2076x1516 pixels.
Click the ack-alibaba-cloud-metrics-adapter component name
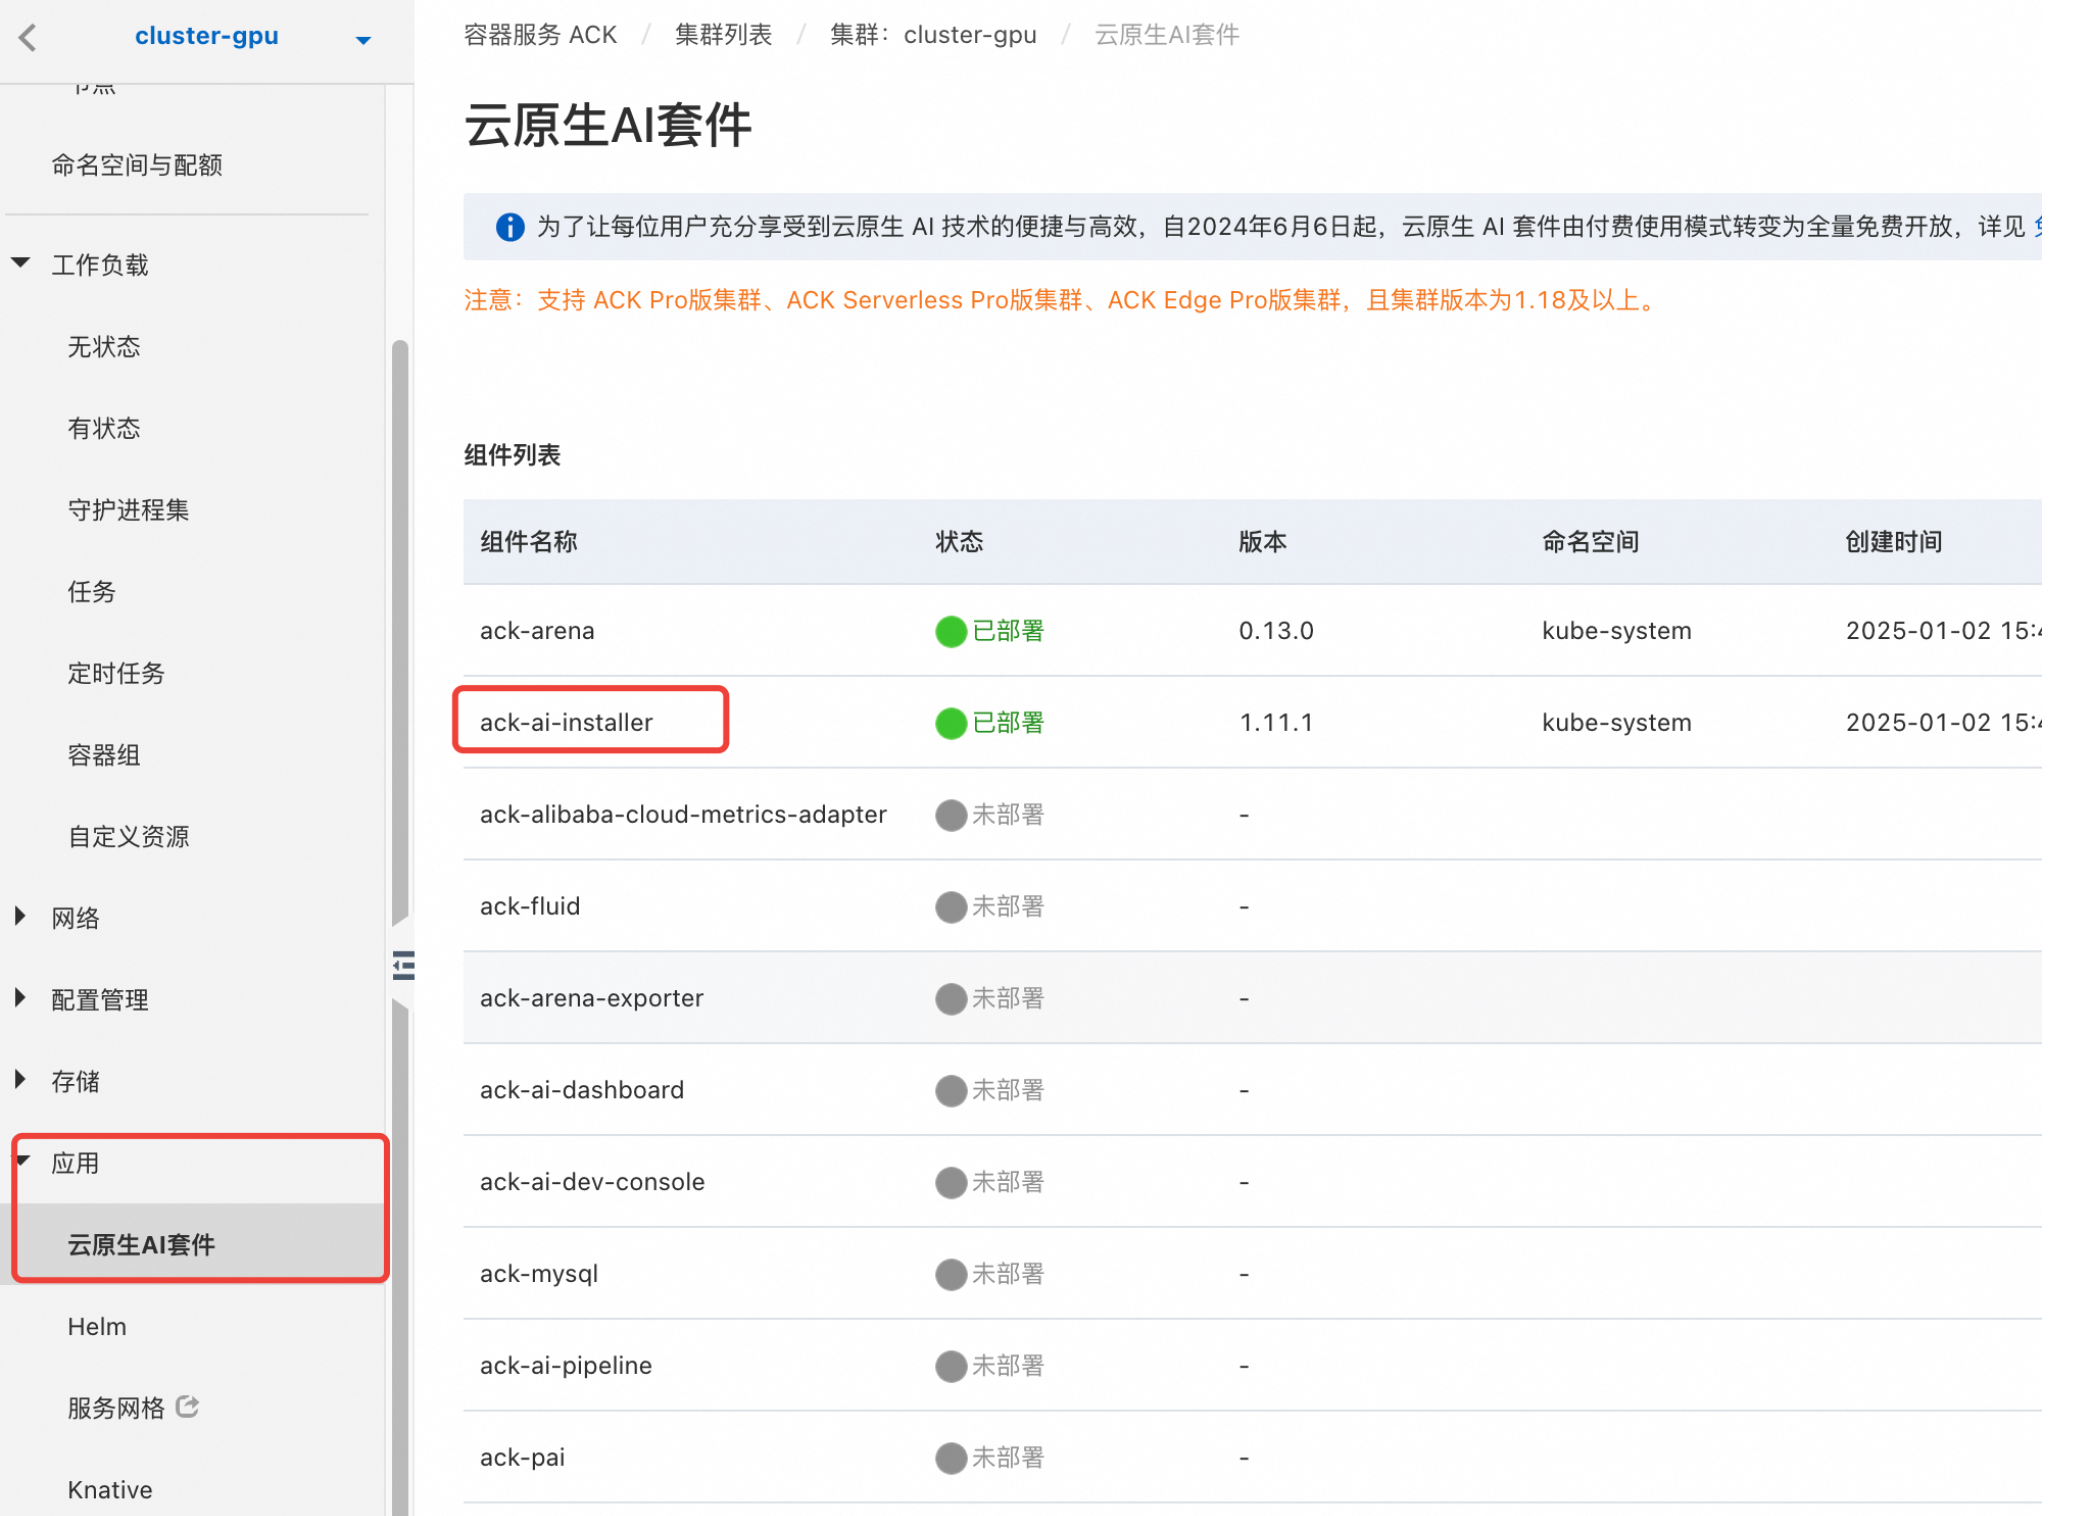[x=683, y=815]
